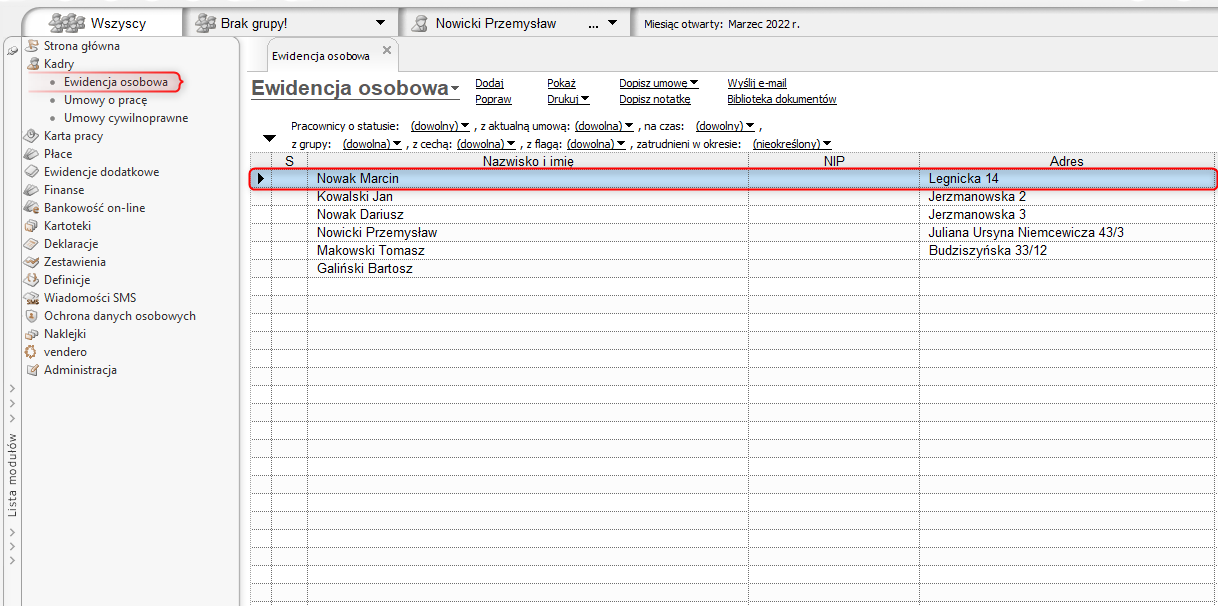Image resolution: width=1218 pixels, height=606 pixels.
Task: Click the Dopisz notatkę link
Action: click(655, 99)
